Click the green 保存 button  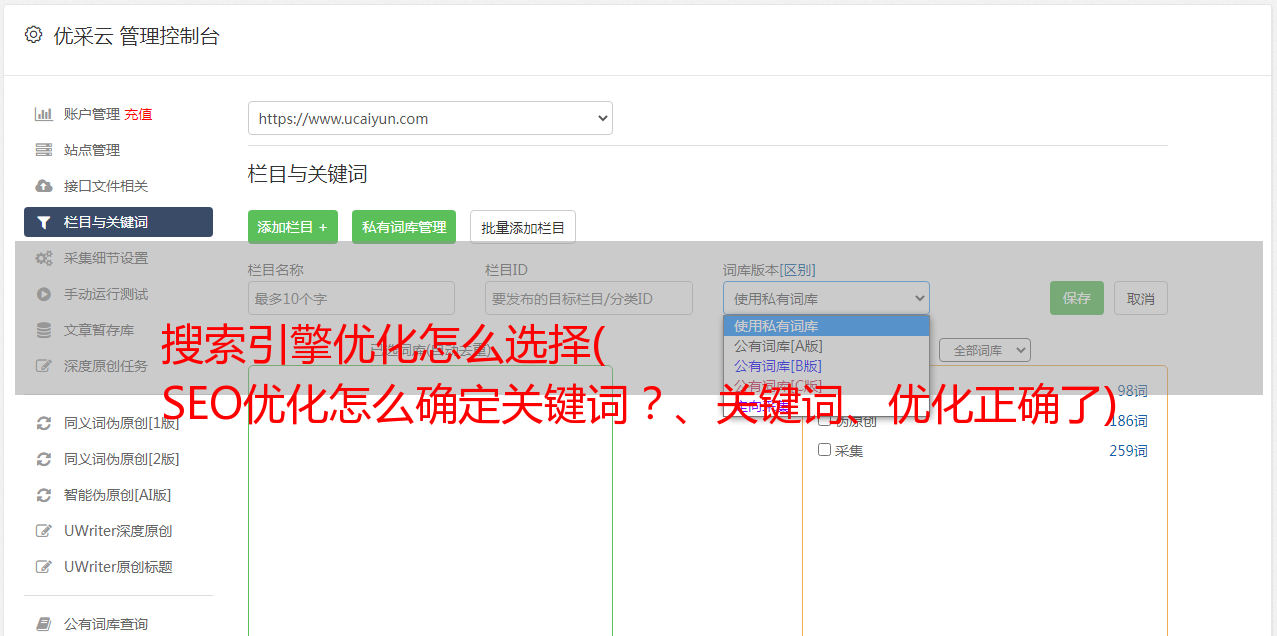[1077, 298]
